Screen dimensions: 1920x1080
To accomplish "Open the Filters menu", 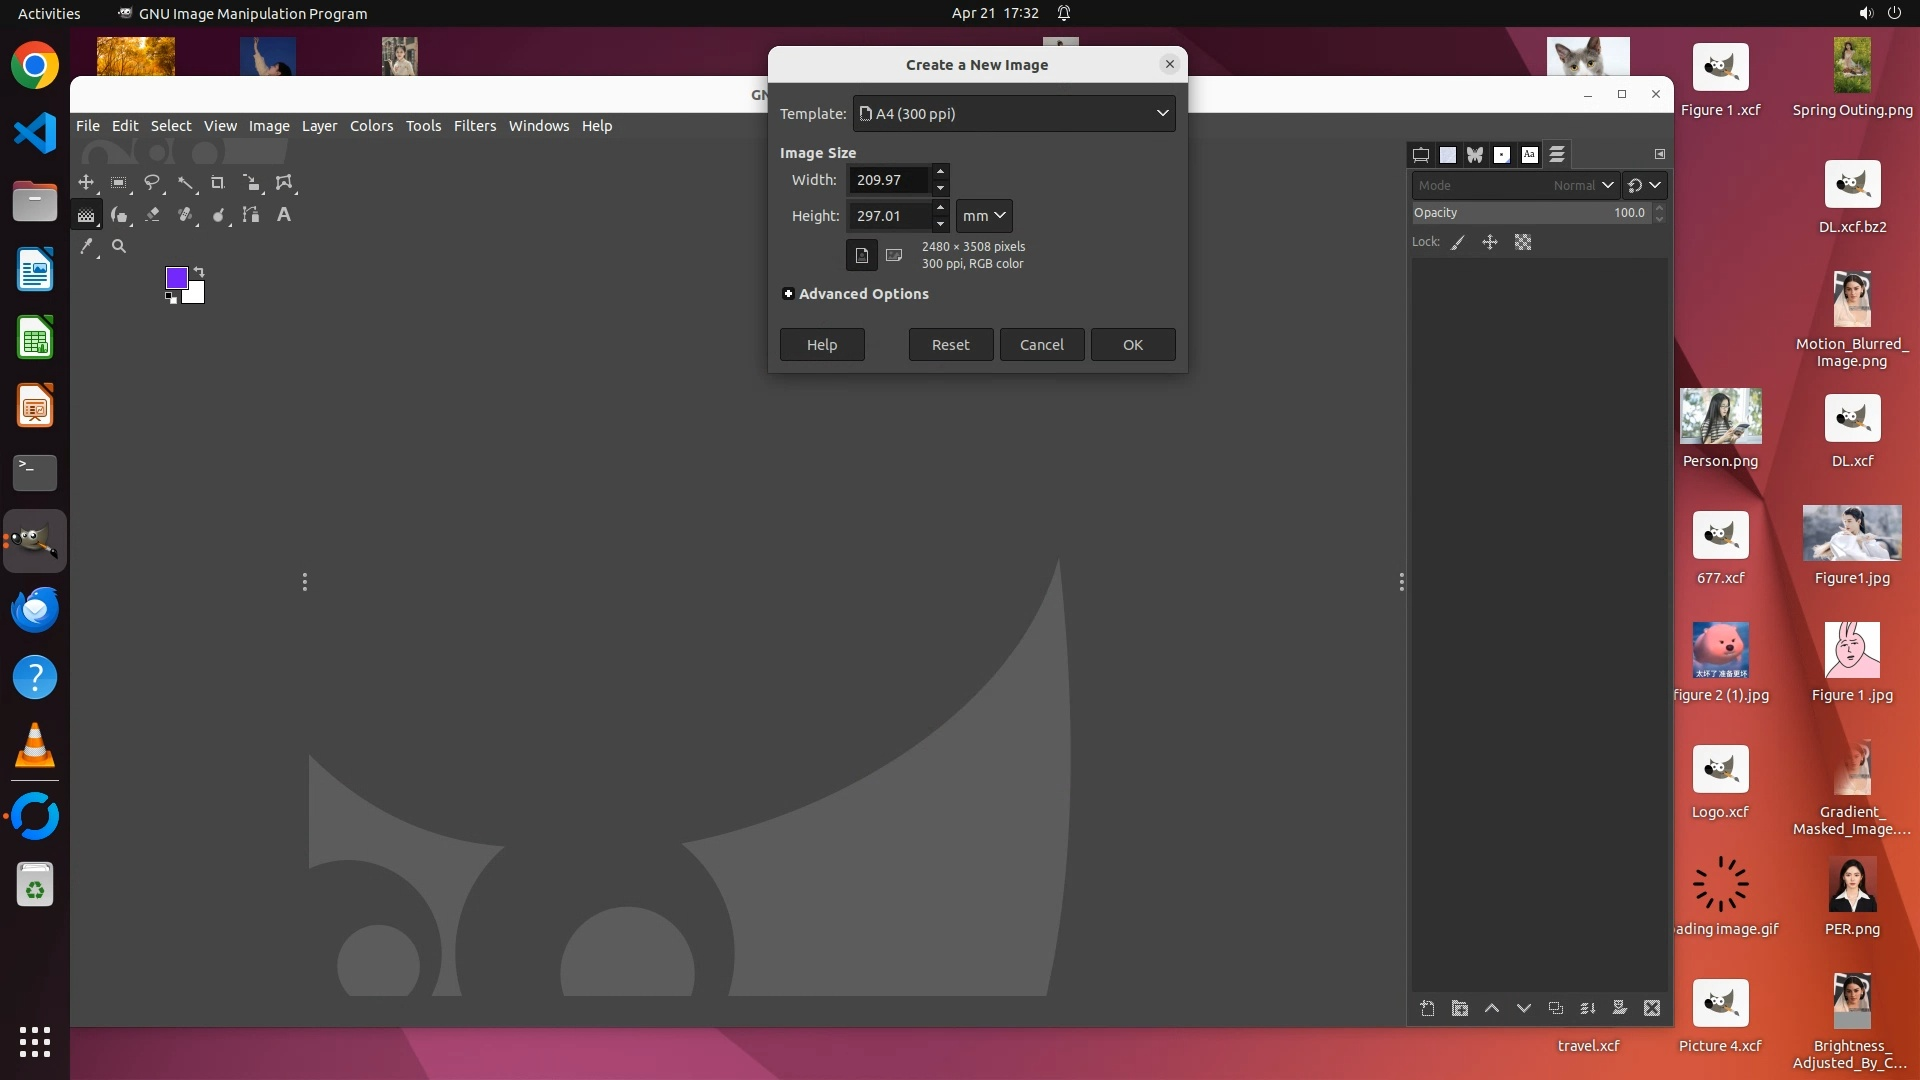I will pyautogui.click(x=474, y=126).
